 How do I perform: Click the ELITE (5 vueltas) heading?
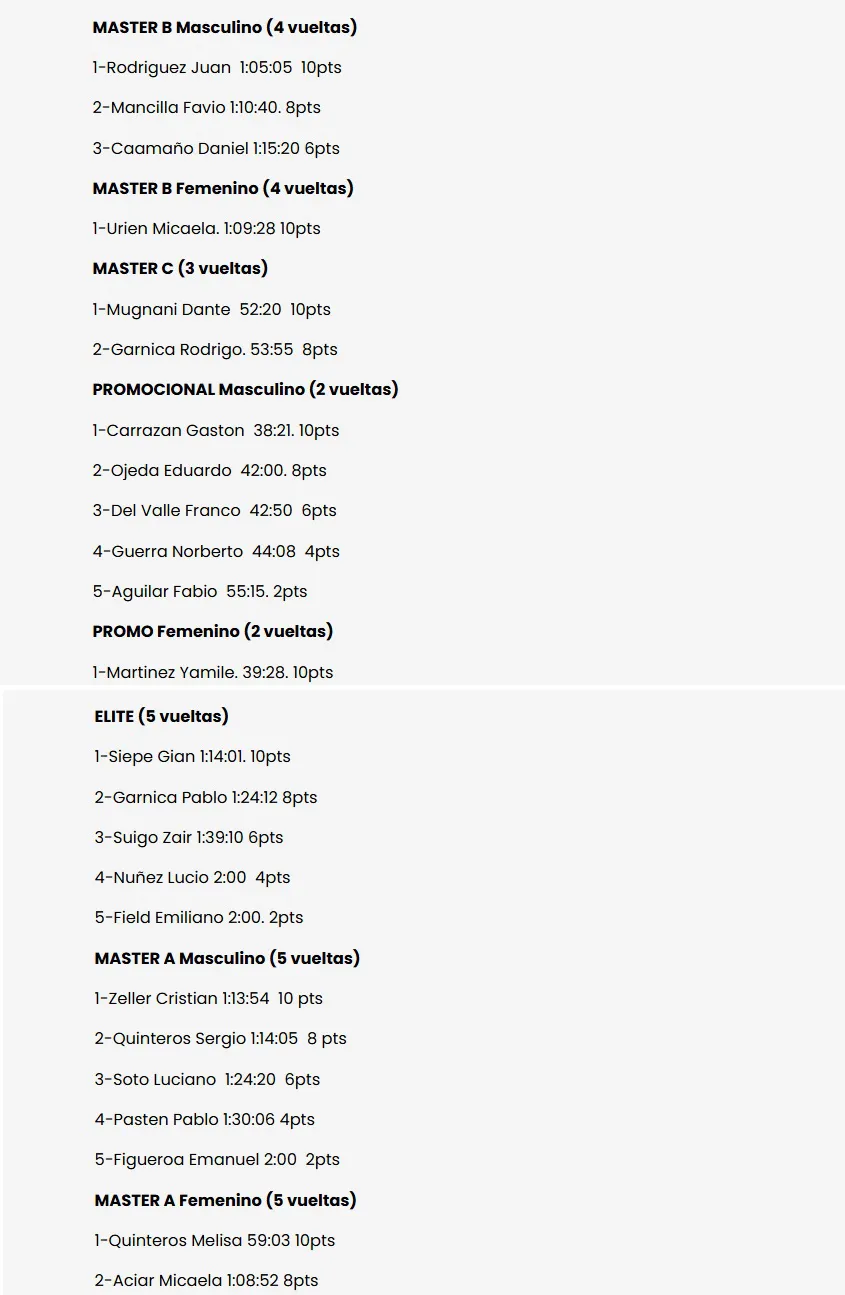pyautogui.click(x=161, y=716)
